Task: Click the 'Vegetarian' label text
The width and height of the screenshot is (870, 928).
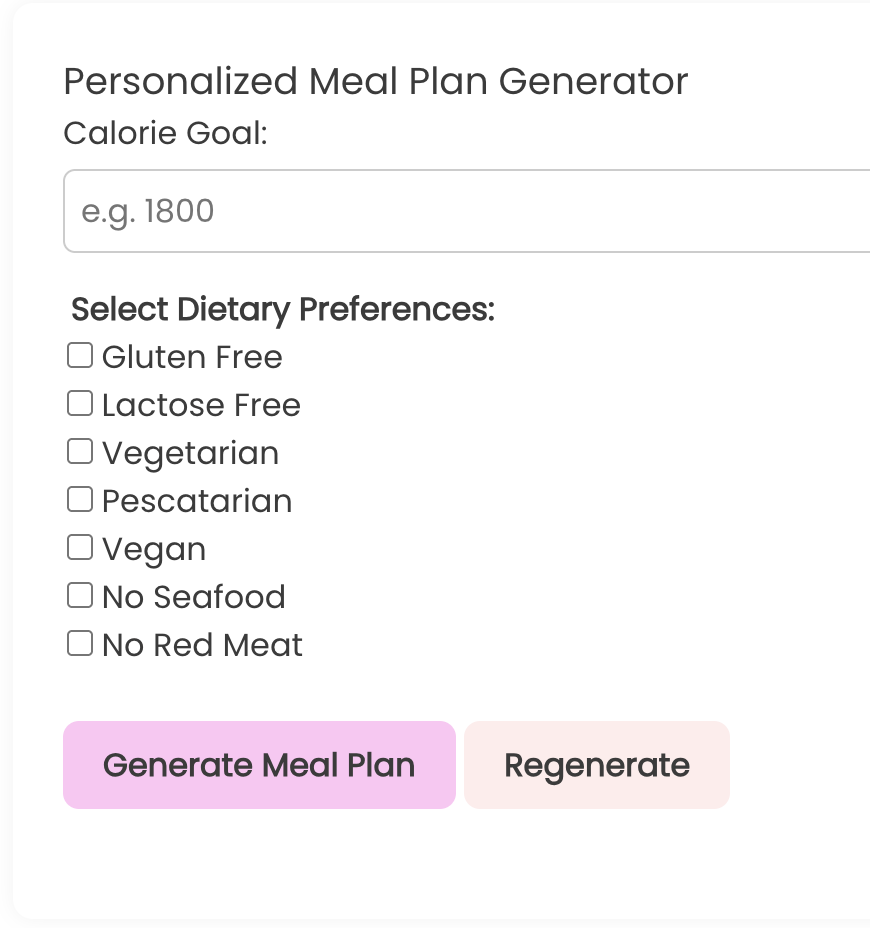Action: click(191, 455)
